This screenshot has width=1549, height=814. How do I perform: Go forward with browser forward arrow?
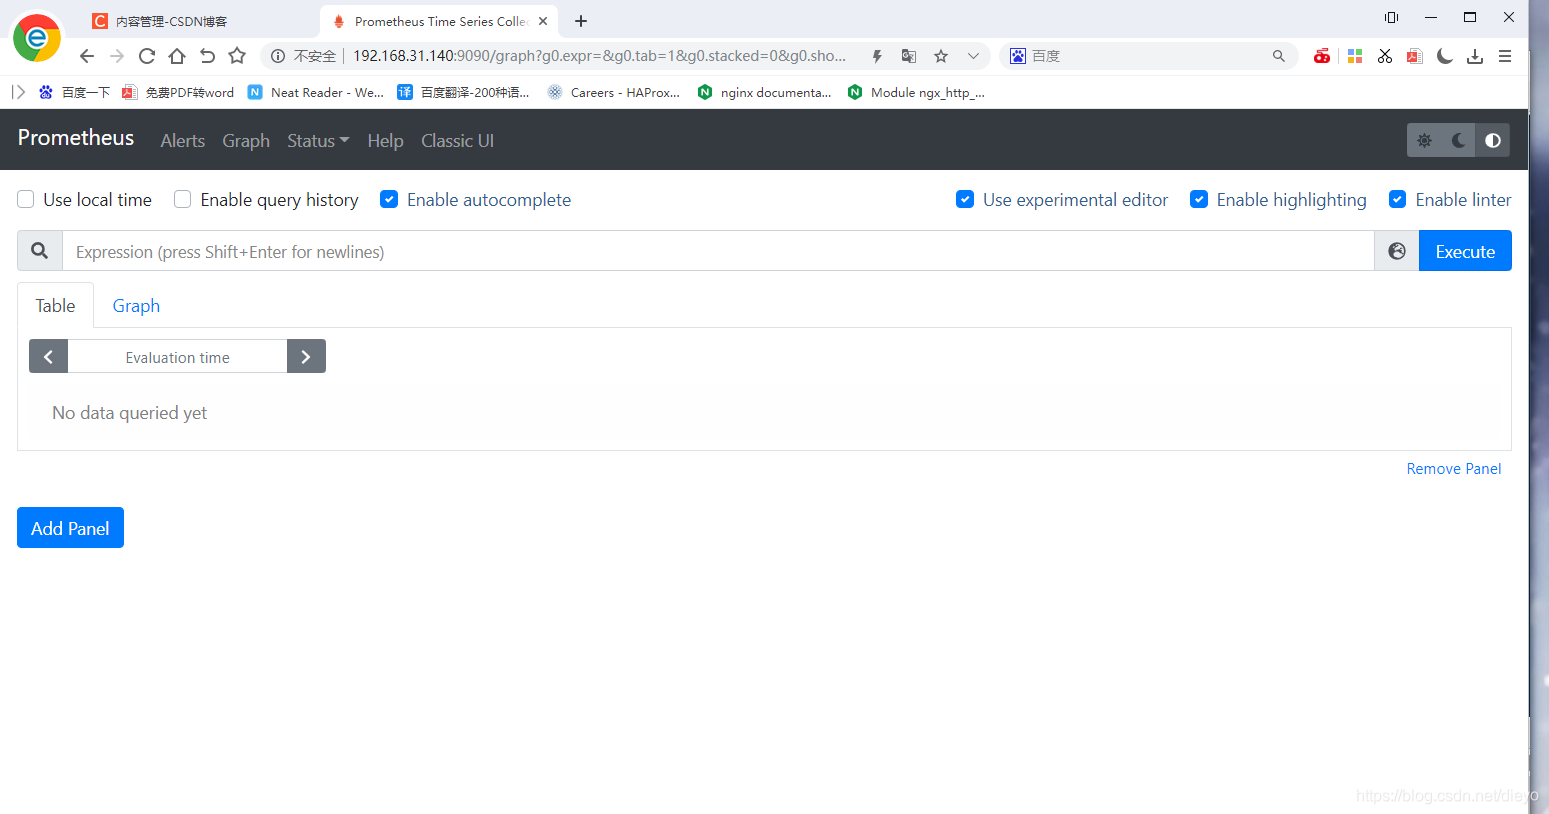coord(117,56)
